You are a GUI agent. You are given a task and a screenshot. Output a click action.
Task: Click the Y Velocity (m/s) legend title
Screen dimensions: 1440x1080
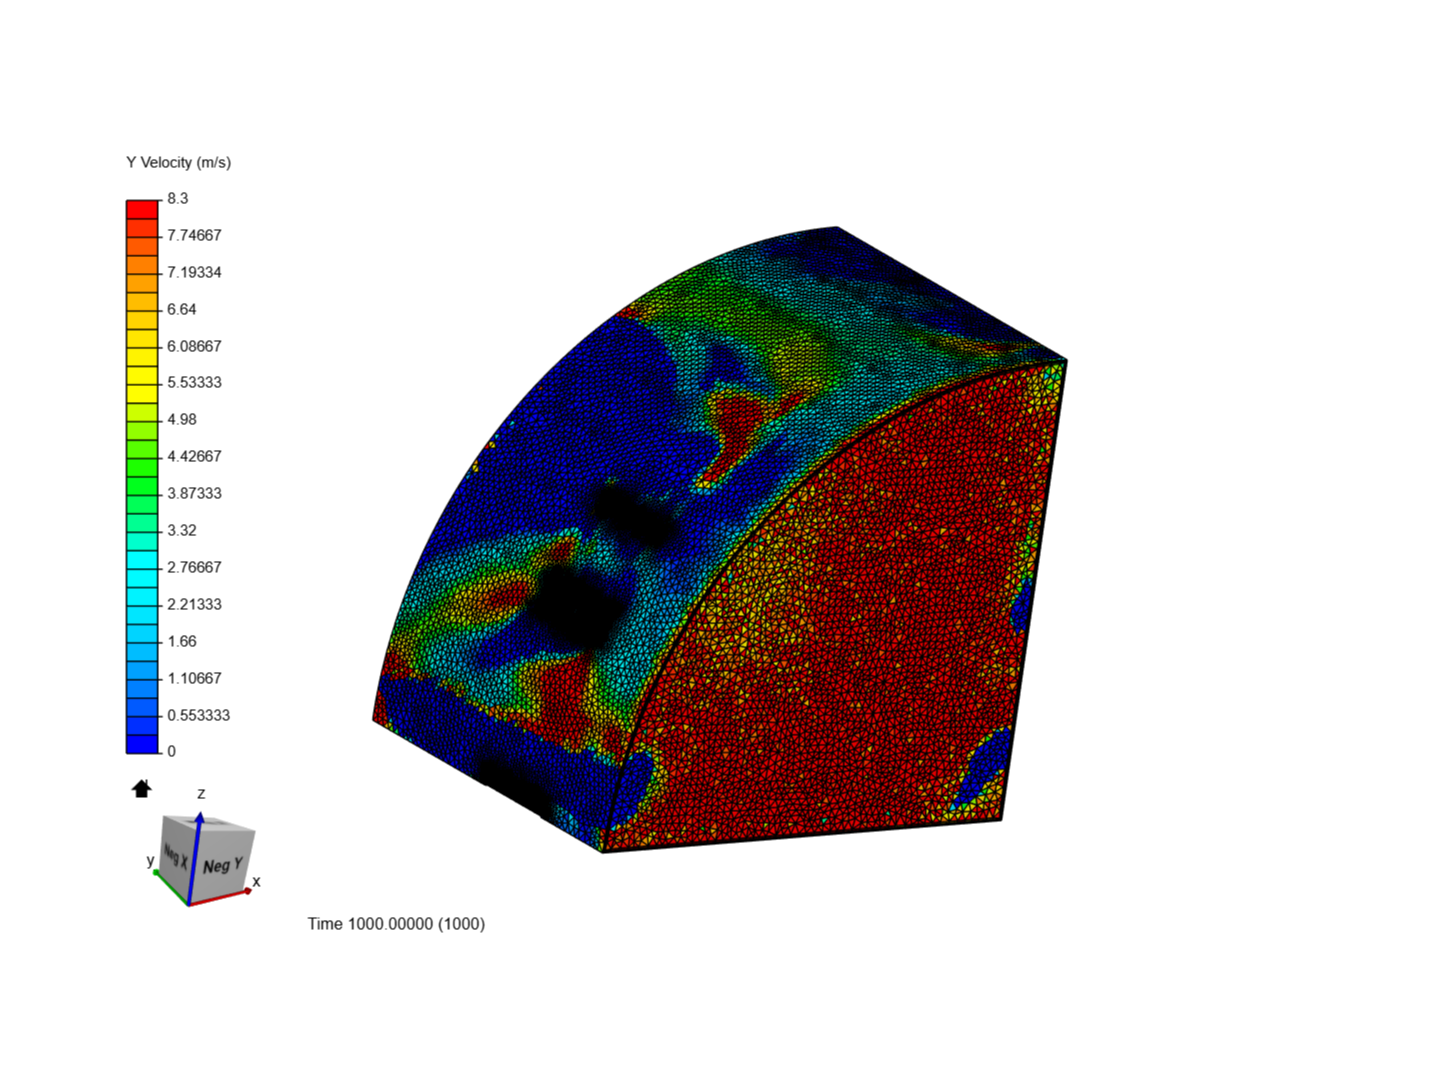[177, 161]
